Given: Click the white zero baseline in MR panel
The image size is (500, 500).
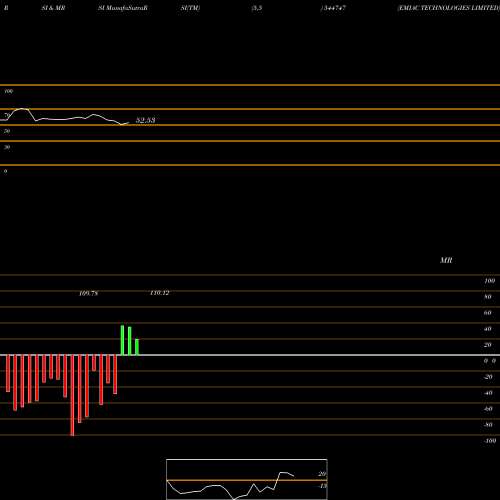Looking at the screenshot, I should coord(250,355).
